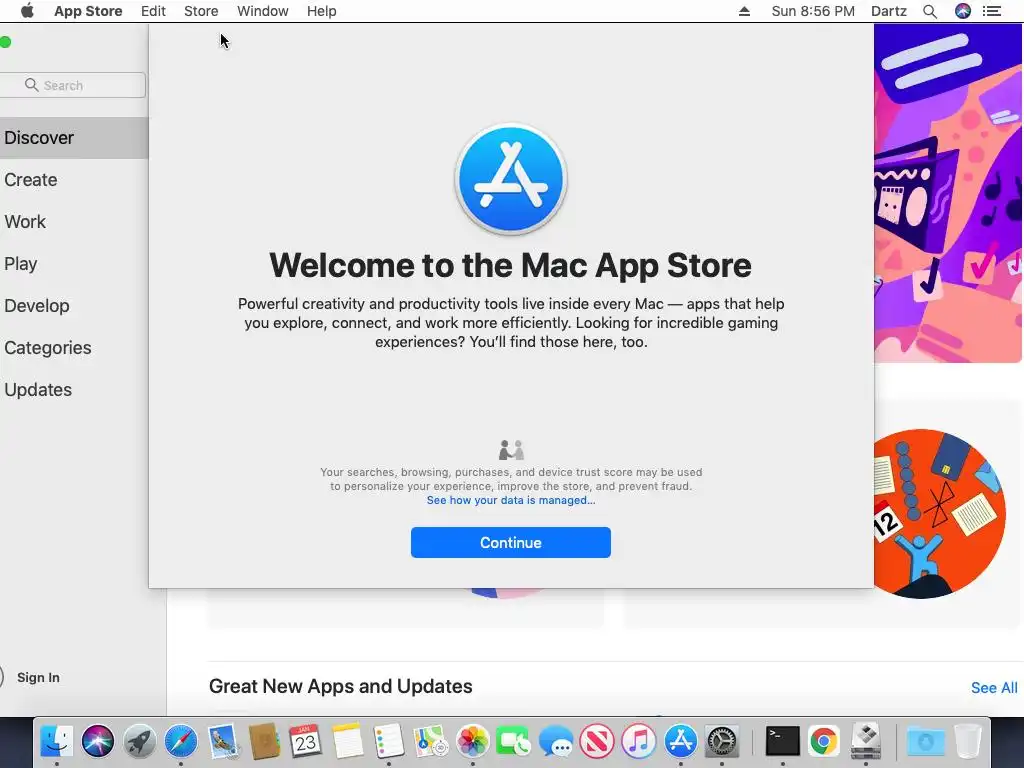1024x768 pixels.
Task: Open the orange circular featured artwork
Action: (x=939, y=513)
